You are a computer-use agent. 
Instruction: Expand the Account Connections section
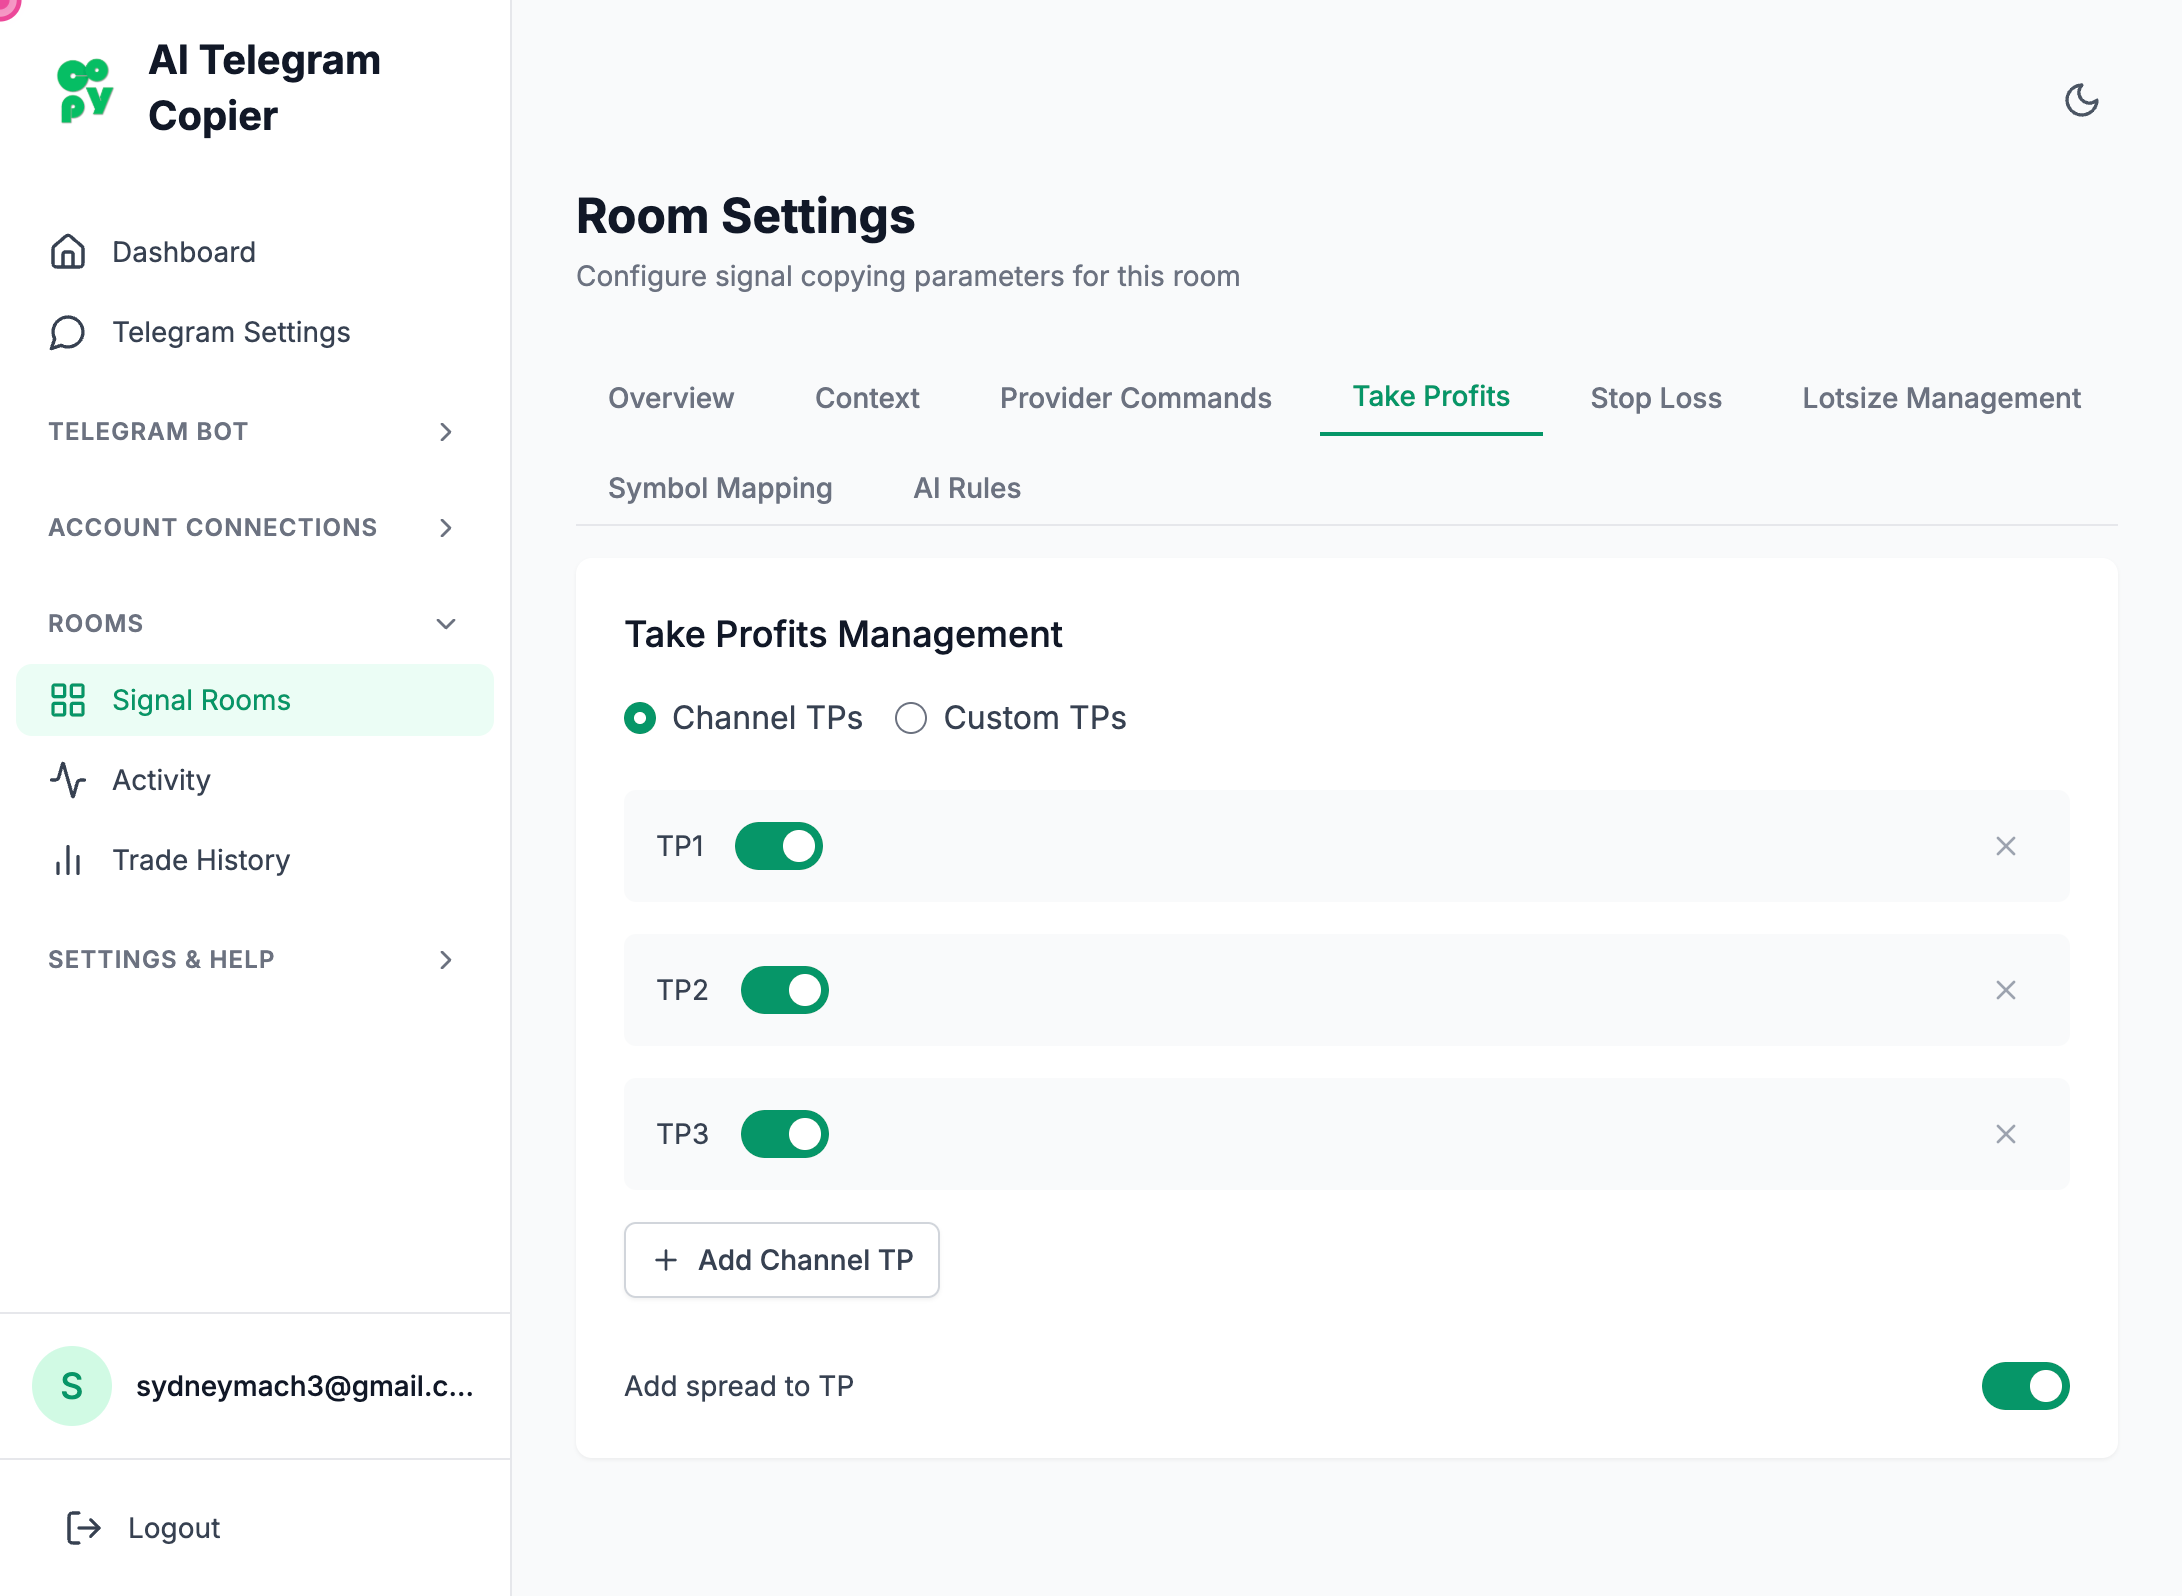point(446,528)
